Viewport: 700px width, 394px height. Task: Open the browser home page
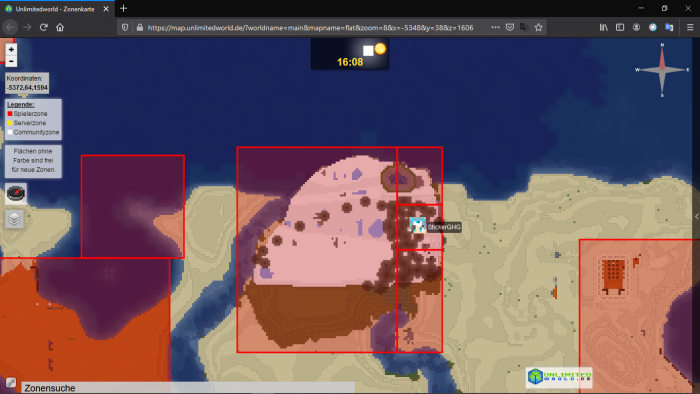[x=60, y=27]
